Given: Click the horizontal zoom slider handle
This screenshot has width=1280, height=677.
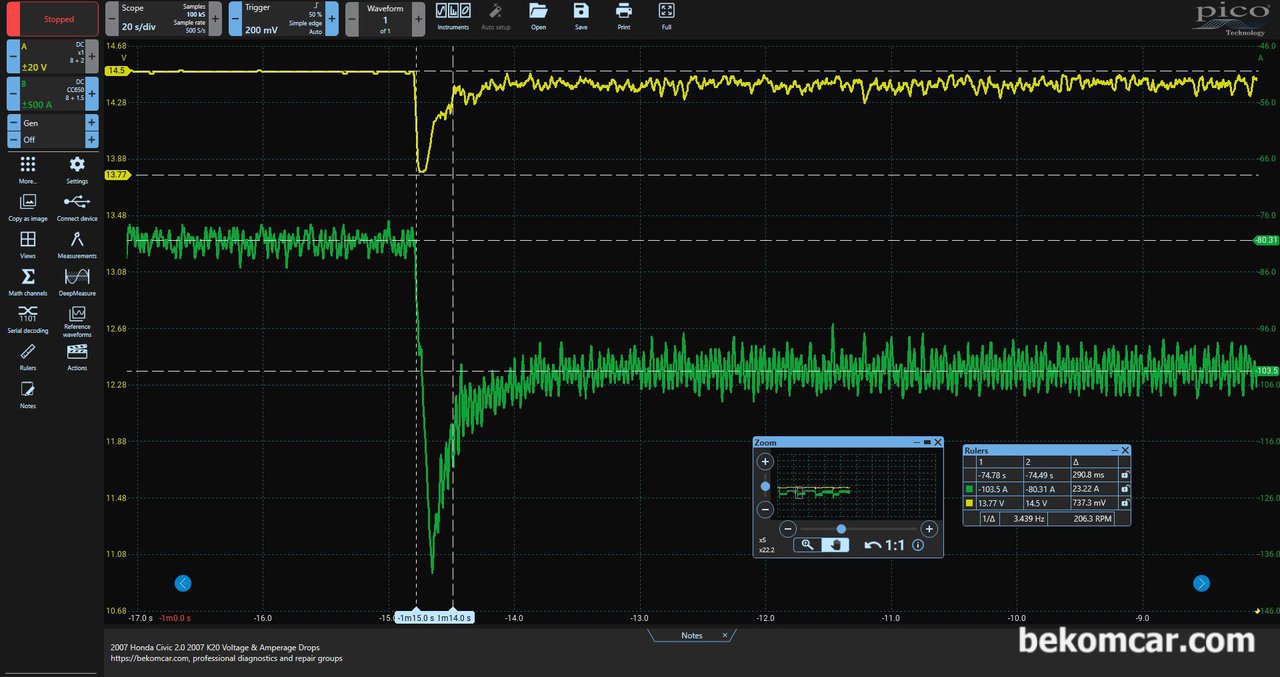Looking at the screenshot, I should point(841,529).
